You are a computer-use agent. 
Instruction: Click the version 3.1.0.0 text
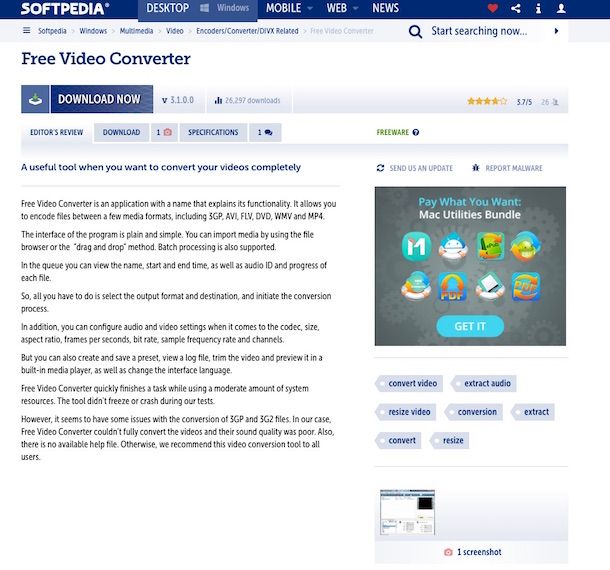coord(182,100)
